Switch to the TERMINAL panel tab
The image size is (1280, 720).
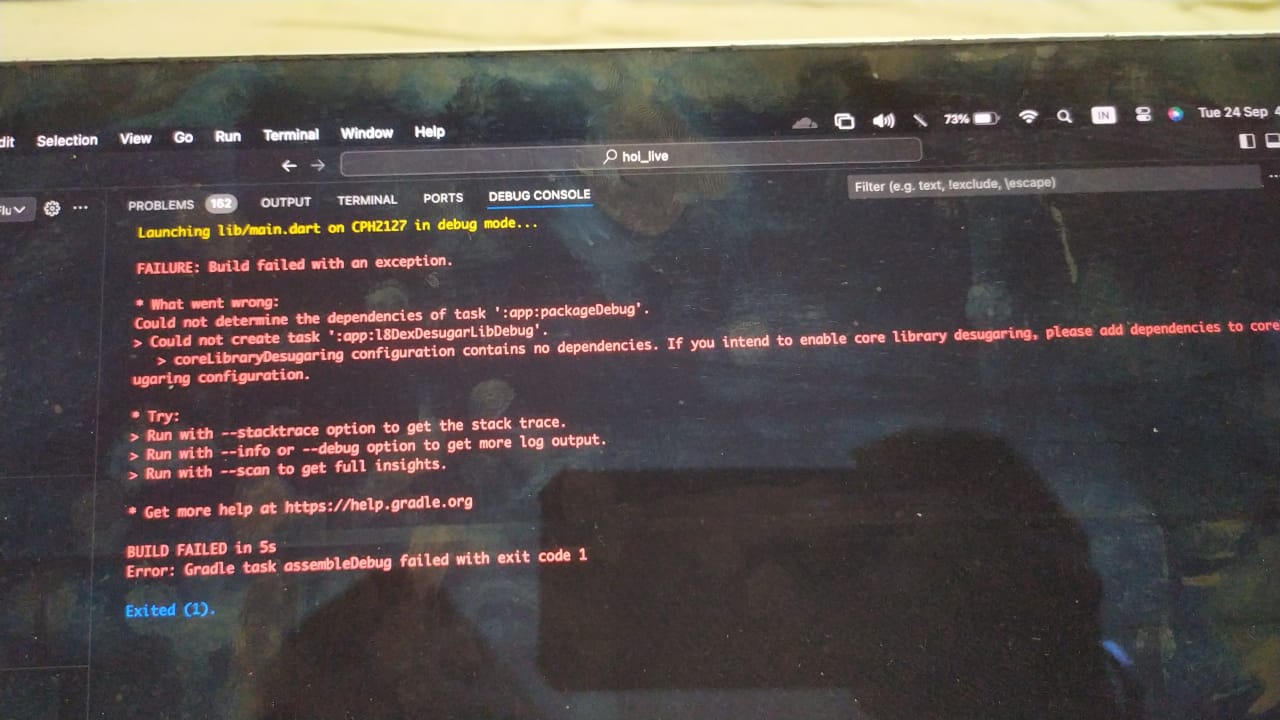(x=367, y=200)
